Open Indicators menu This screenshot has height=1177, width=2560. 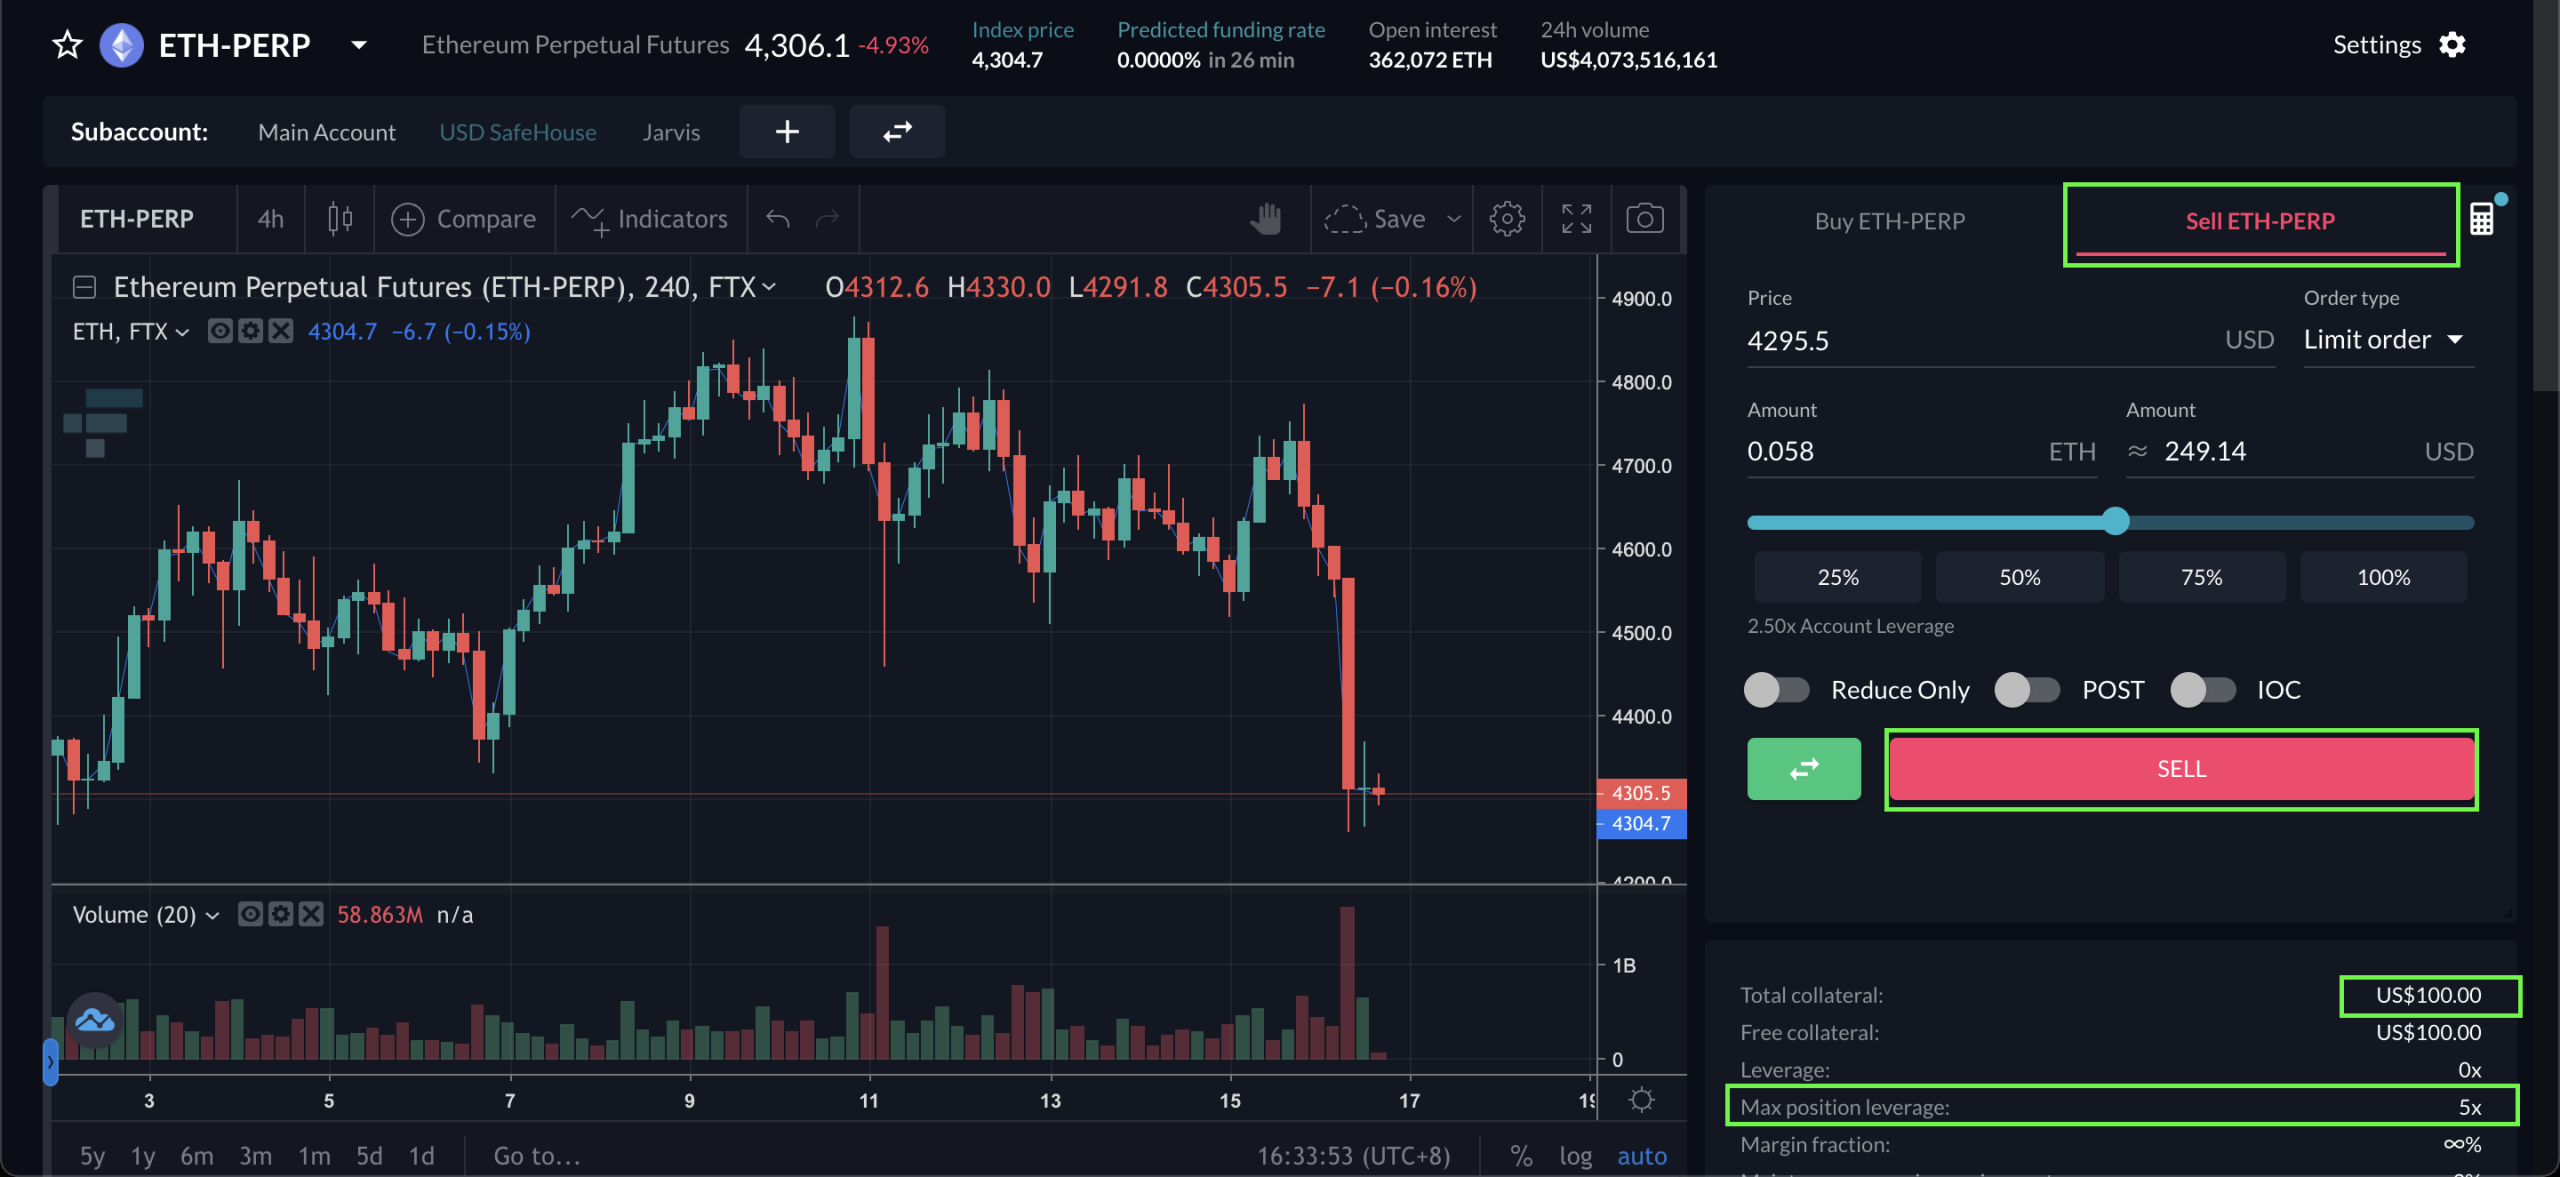(650, 219)
